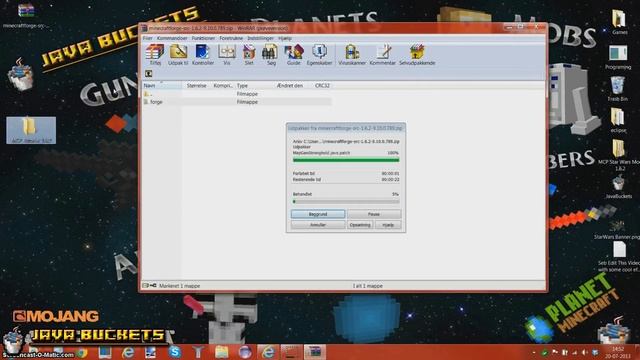
Task: Click the Kommentar toolbar icon
Action: pos(382,55)
